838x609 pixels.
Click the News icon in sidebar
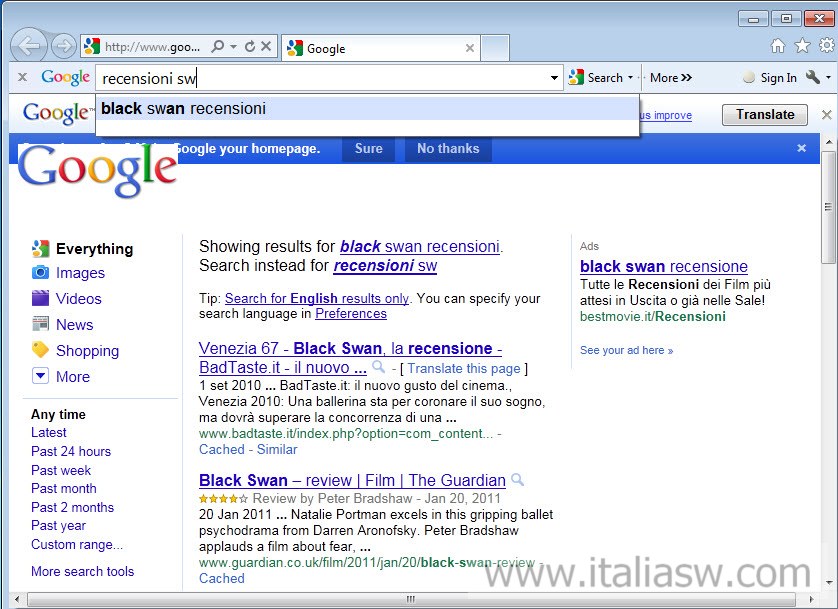pos(40,324)
